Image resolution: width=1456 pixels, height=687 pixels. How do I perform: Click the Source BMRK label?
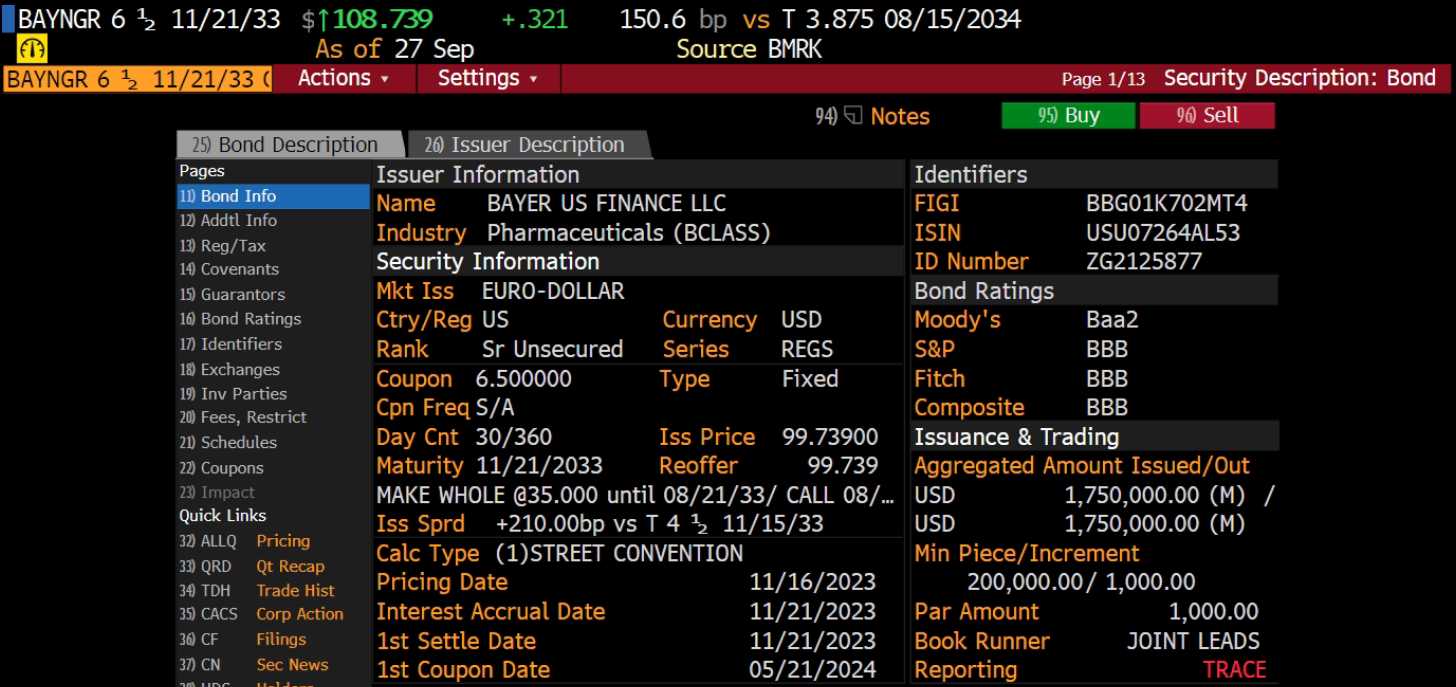point(749,49)
